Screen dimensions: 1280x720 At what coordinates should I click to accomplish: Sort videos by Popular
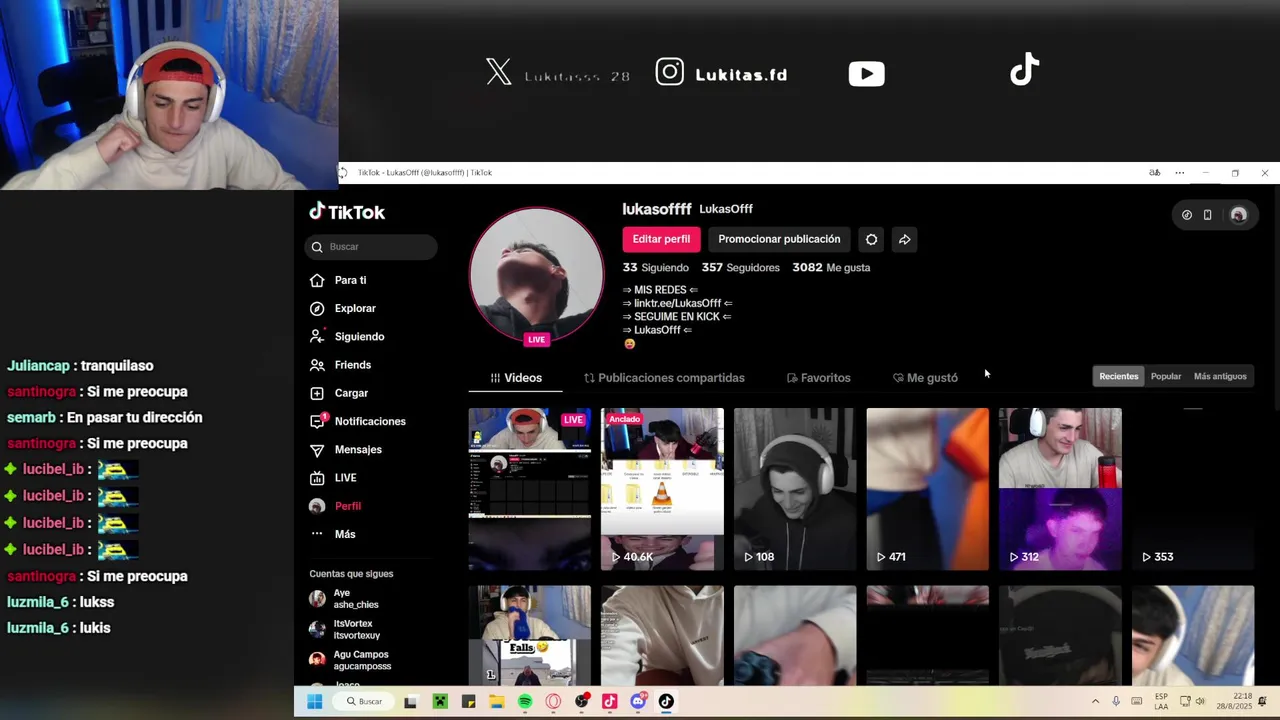pyautogui.click(x=1166, y=376)
